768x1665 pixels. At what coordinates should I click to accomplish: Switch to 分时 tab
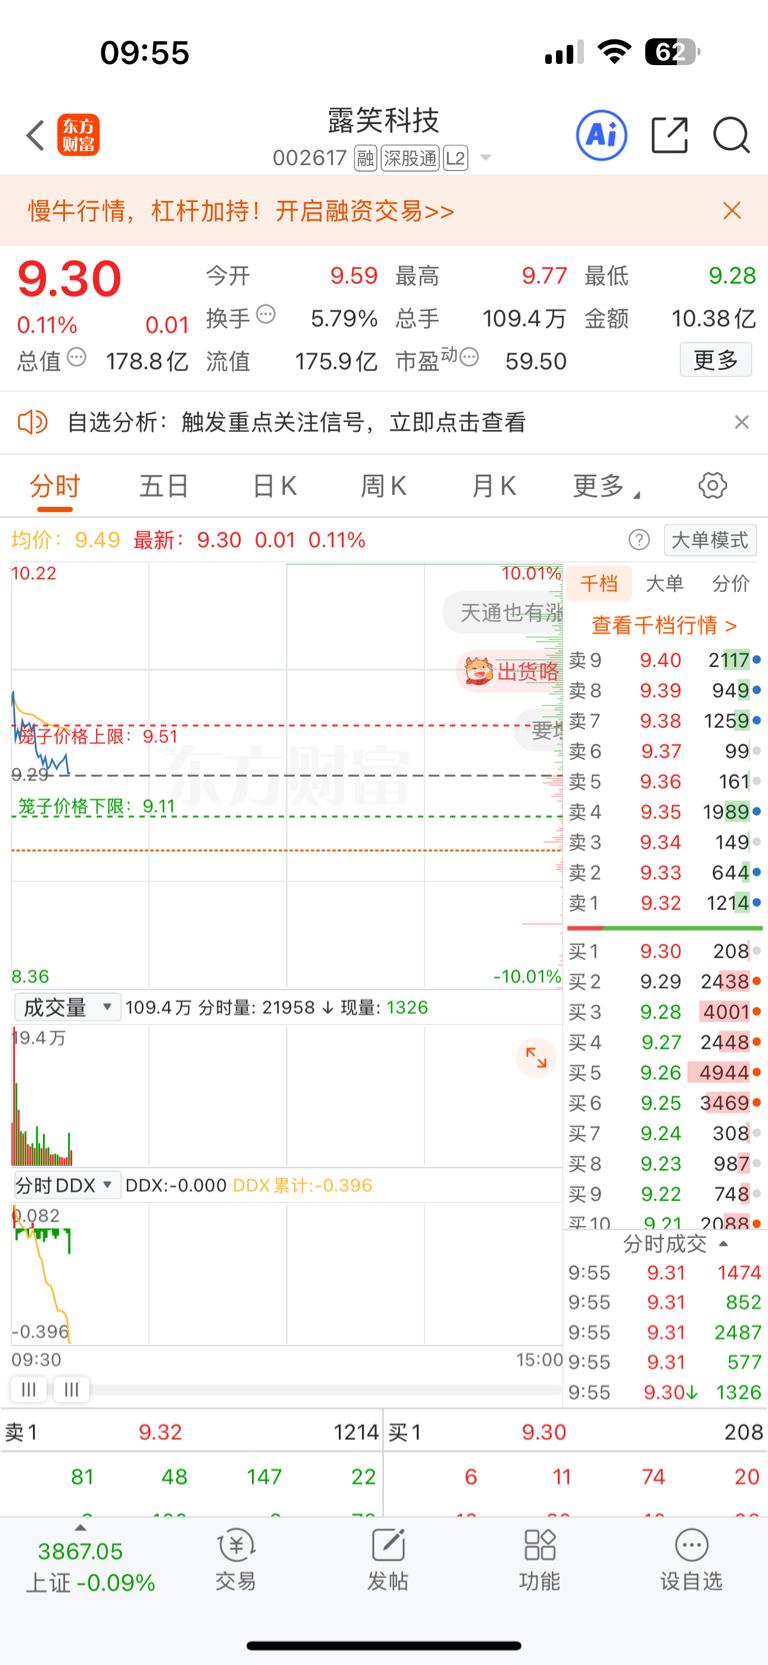pyautogui.click(x=55, y=486)
